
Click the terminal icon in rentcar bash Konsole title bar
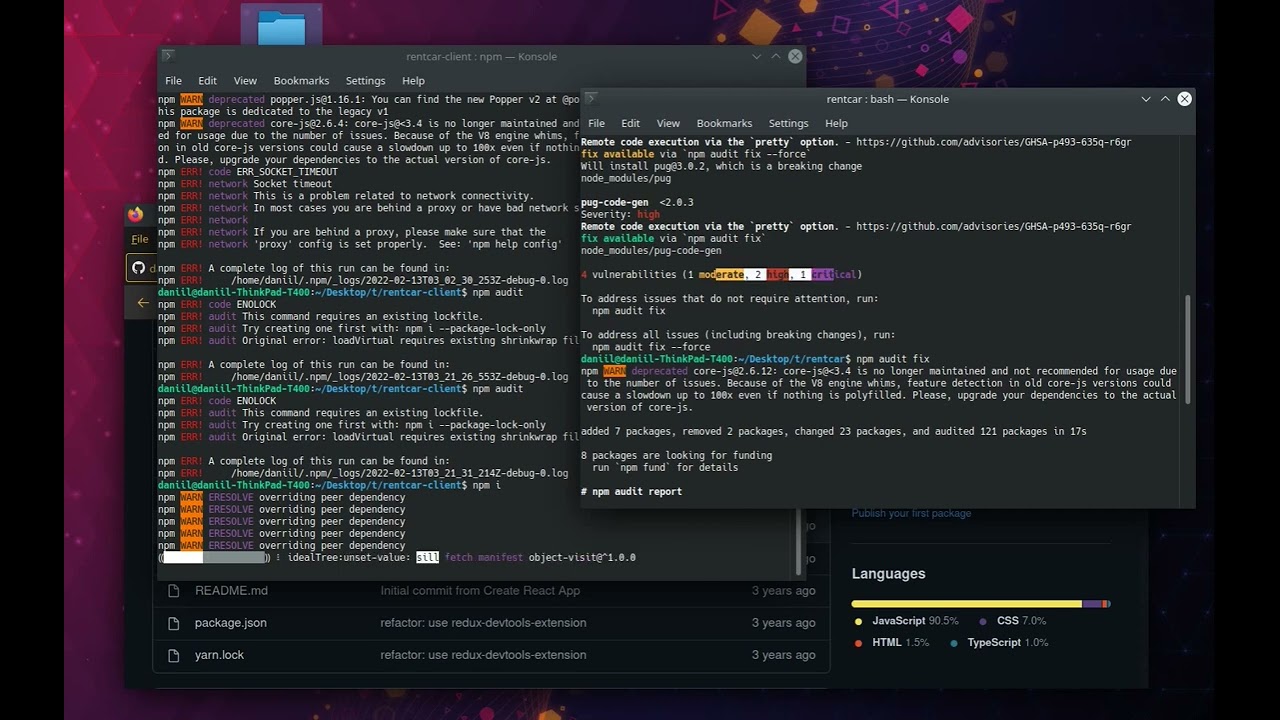[x=591, y=98]
